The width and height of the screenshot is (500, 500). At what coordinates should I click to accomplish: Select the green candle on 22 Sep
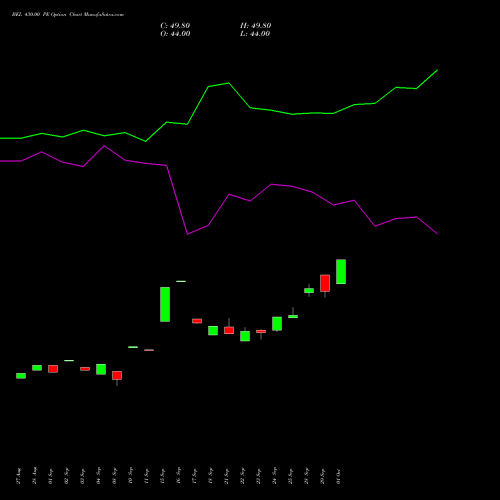coord(245,336)
